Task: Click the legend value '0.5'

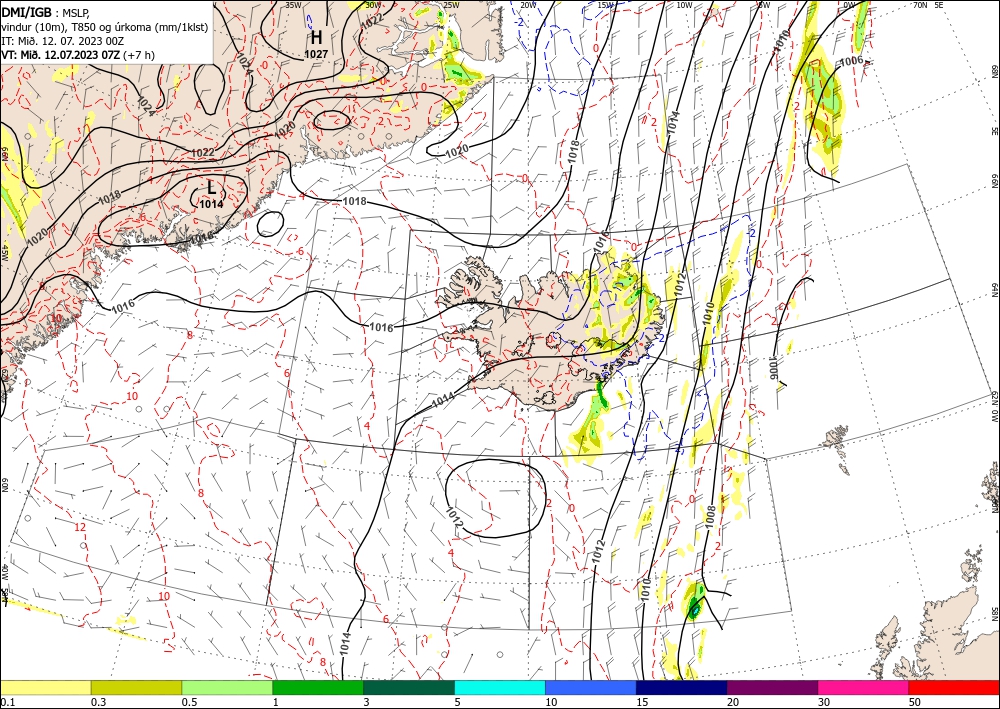Action: click(x=189, y=702)
